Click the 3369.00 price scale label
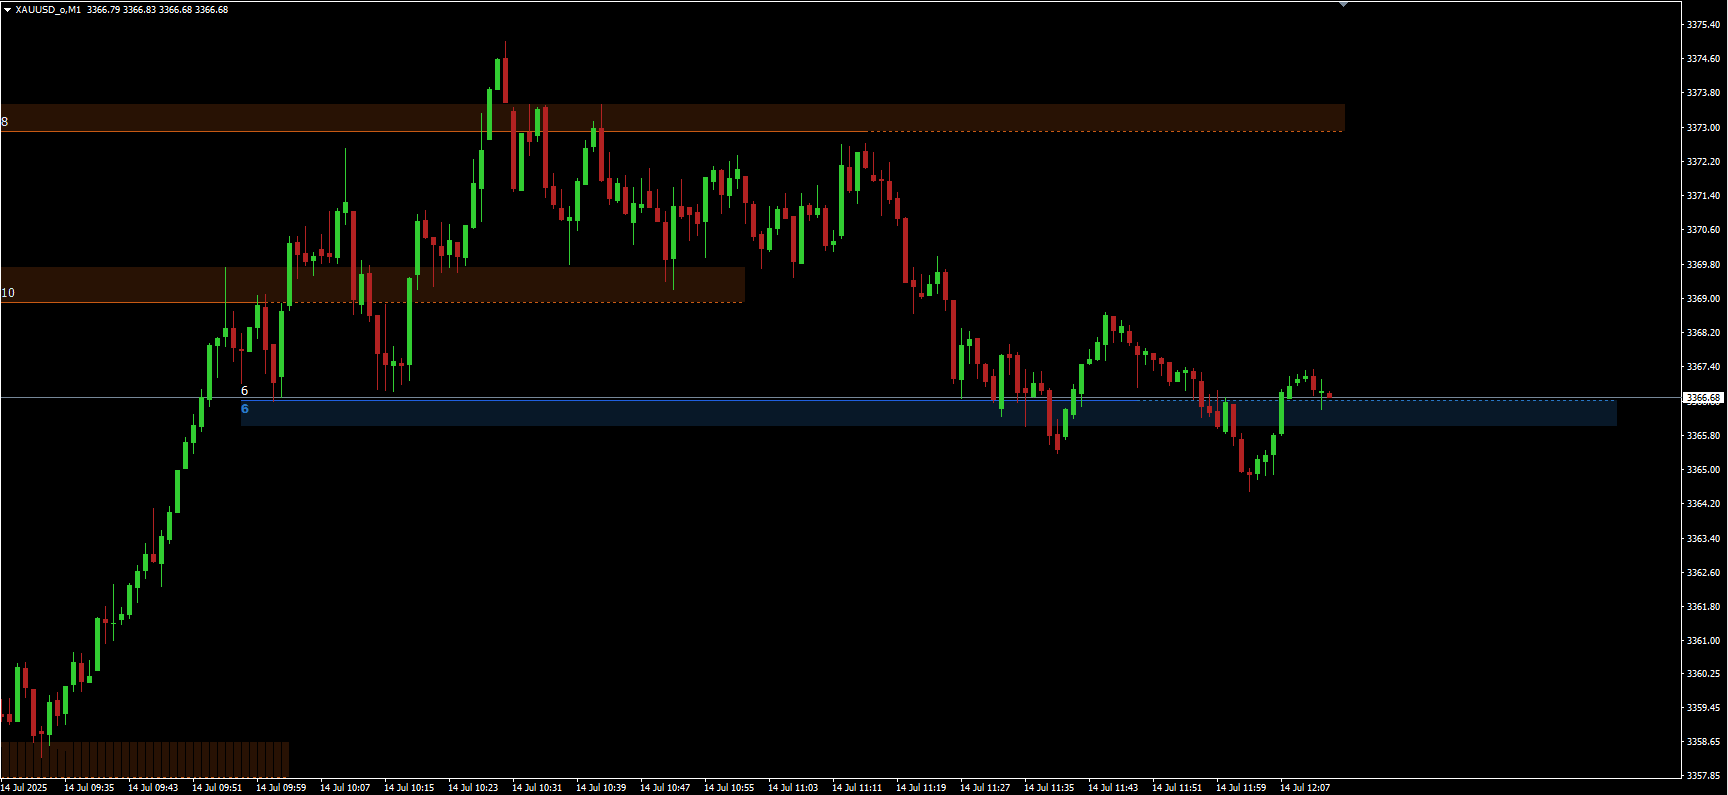Screen dimensions: 1728x795 point(1703,299)
